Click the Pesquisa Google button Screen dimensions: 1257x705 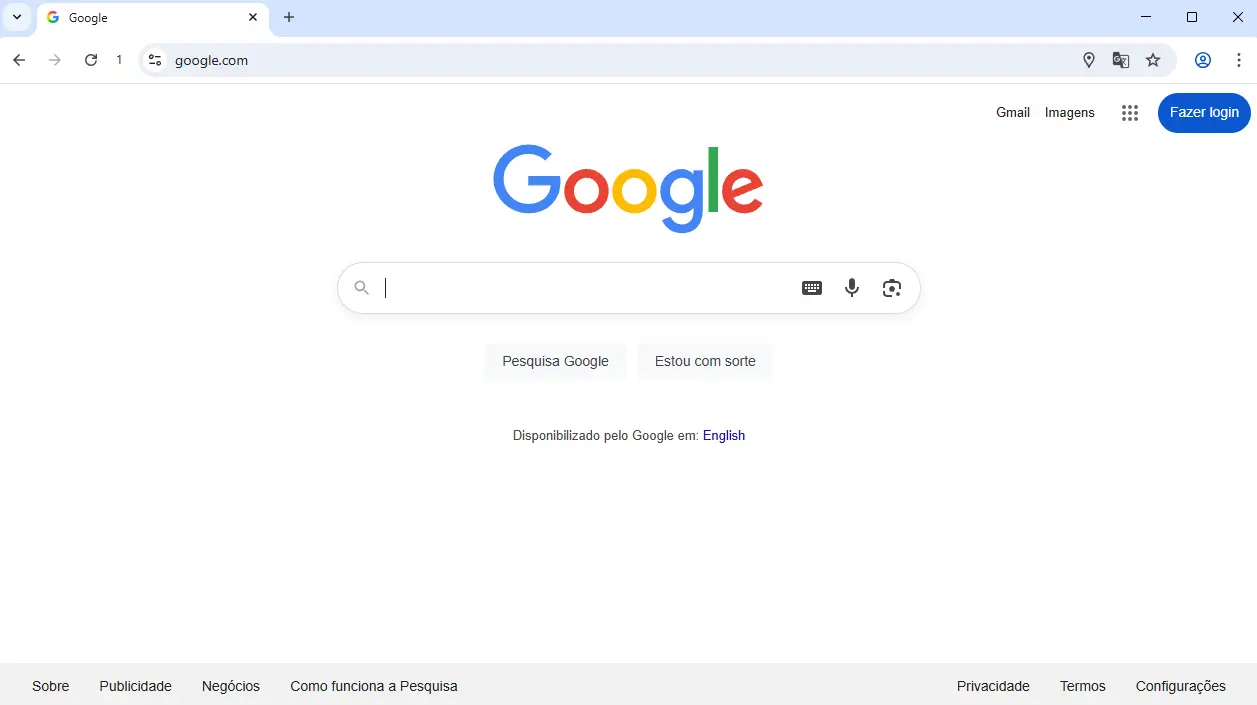pos(555,361)
